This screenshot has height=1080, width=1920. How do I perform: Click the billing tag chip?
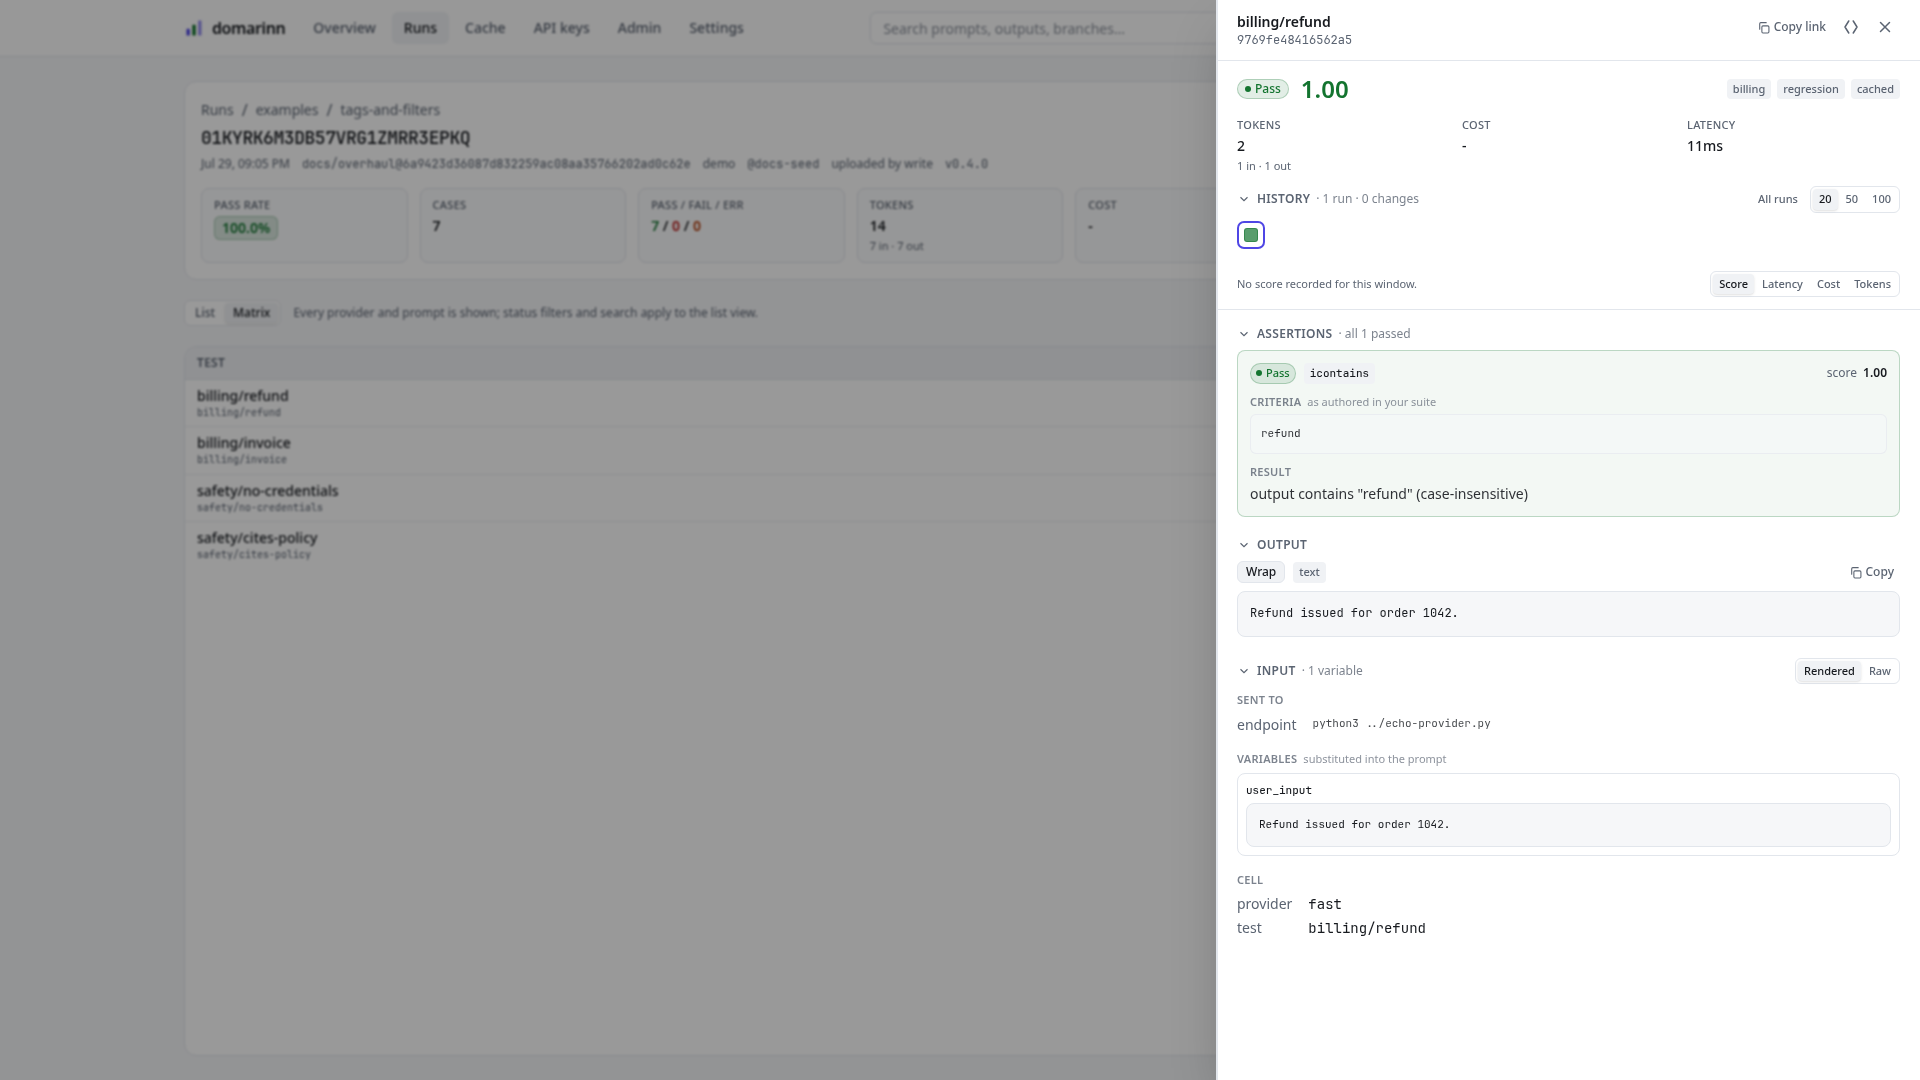(1749, 89)
